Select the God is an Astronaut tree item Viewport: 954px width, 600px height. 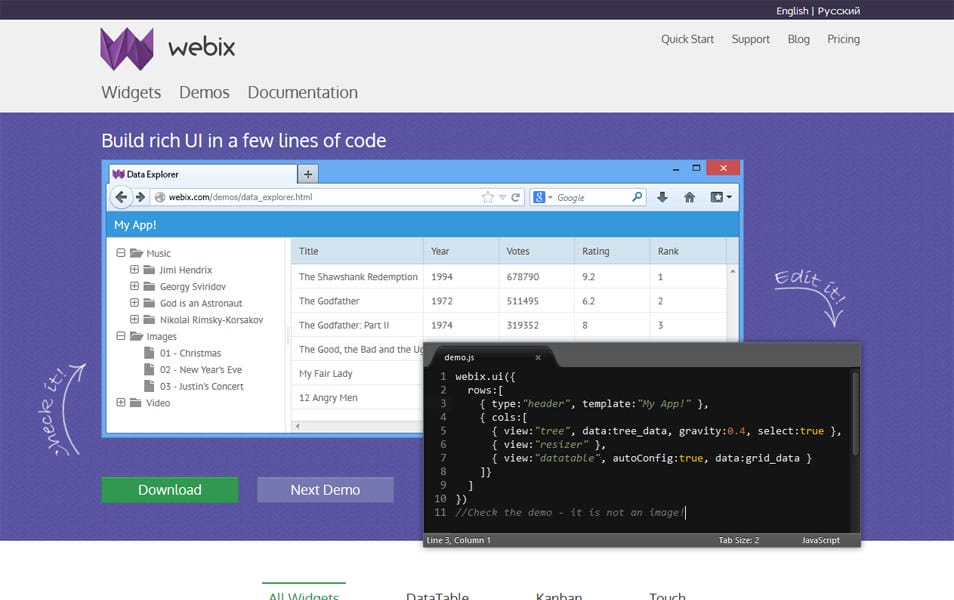click(201, 303)
